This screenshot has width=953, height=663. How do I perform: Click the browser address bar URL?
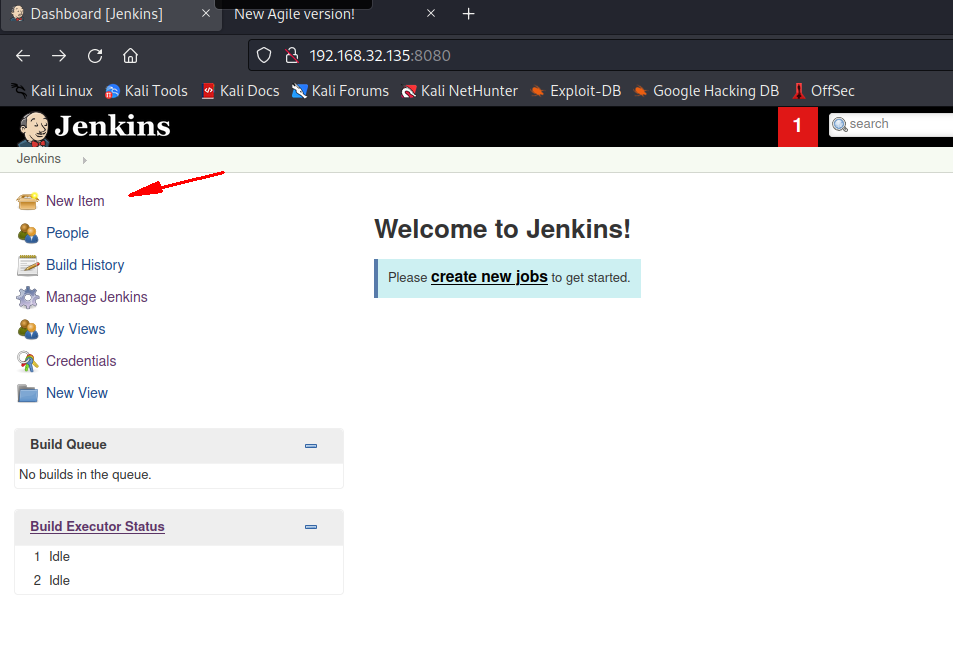[380, 56]
